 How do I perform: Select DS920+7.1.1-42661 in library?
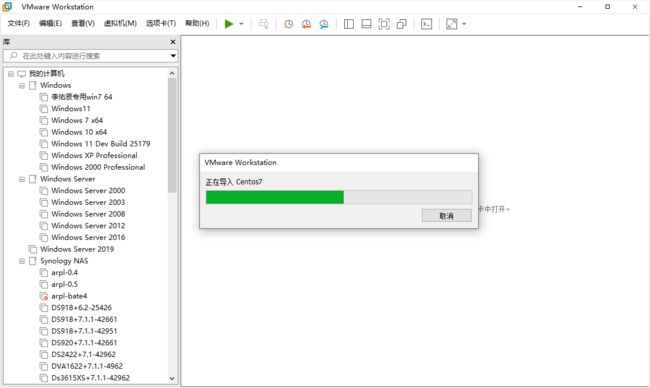[x=84, y=343]
